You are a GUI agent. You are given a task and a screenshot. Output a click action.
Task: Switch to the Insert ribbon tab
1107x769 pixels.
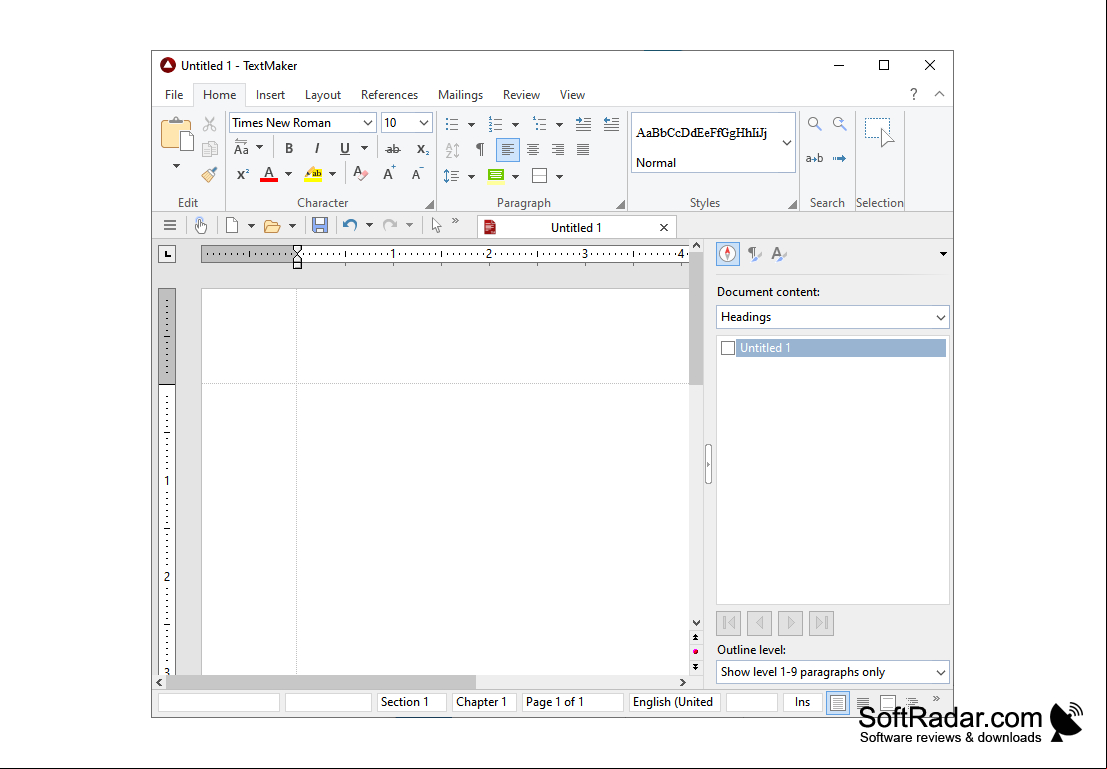tap(270, 95)
